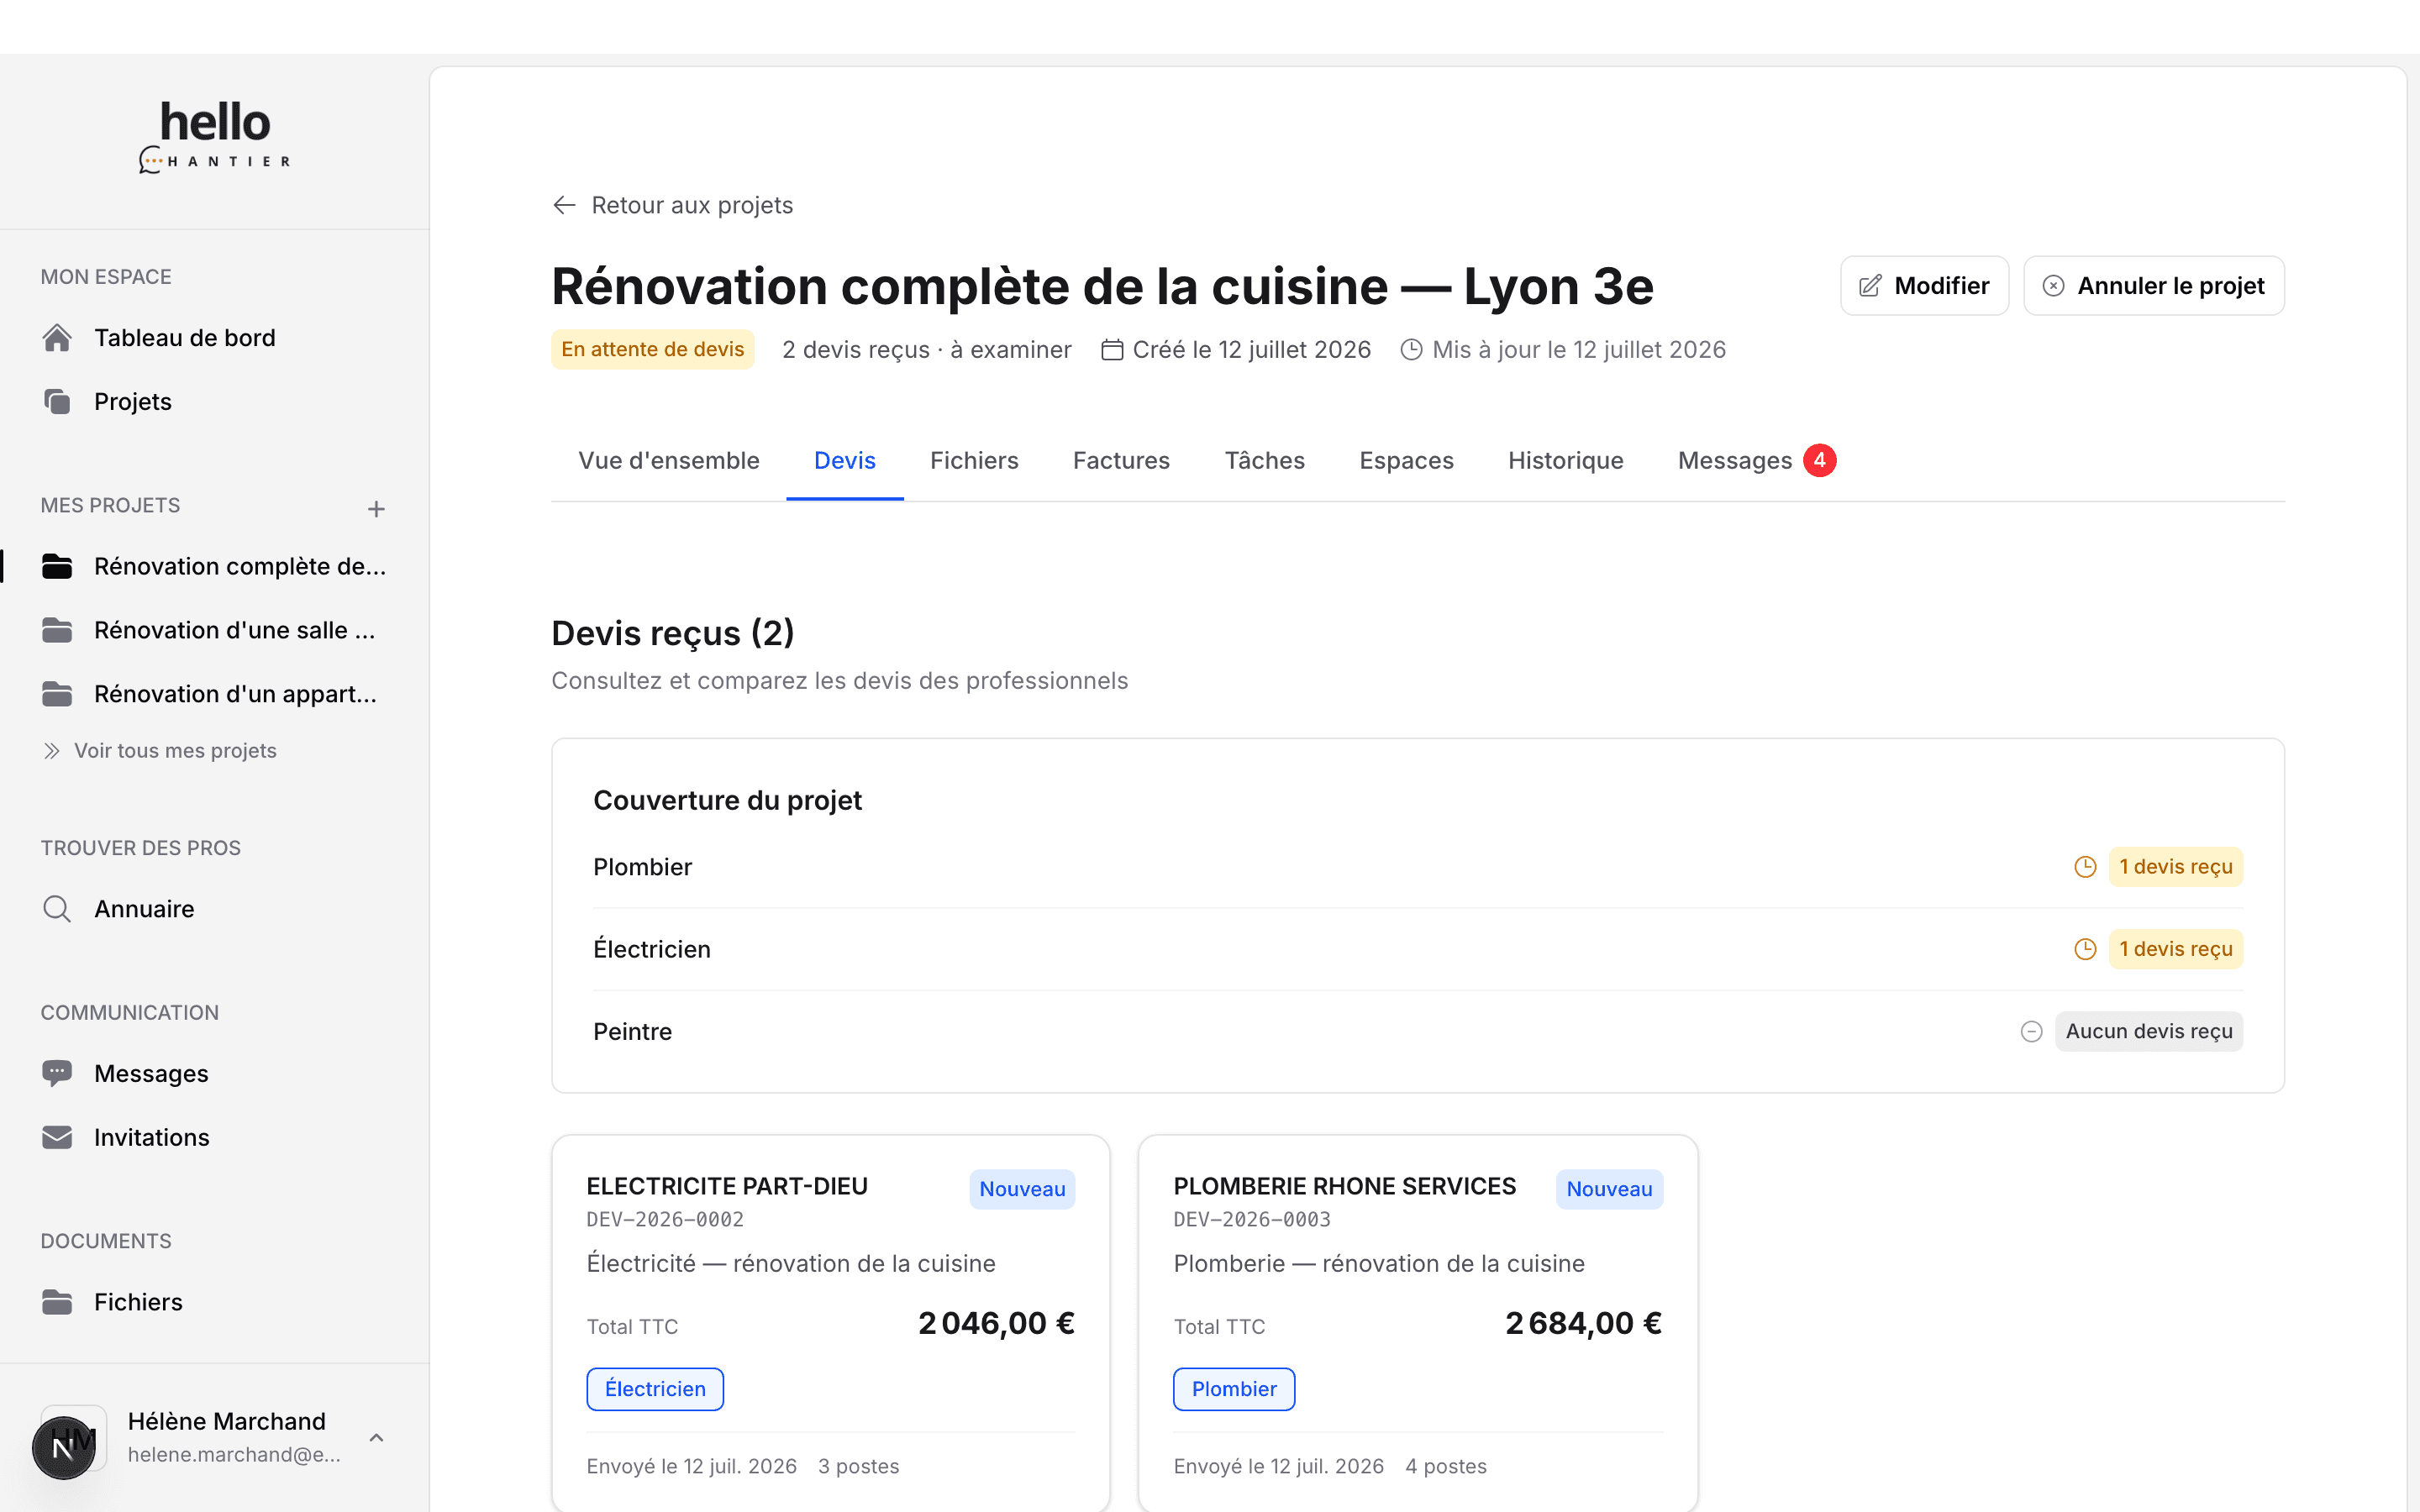The image size is (2420, 1512).
Task: Click the clock icon in the Électricien row
Action: click(2085, 949)
